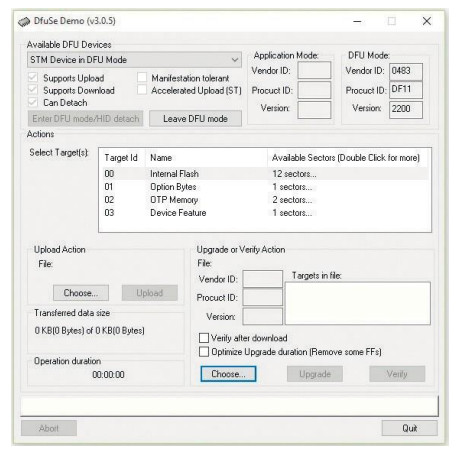The height and width of the screenshot is (449, 458).
Task: Minimize the DfuSe Demo window
Action: tap(357, 21)
